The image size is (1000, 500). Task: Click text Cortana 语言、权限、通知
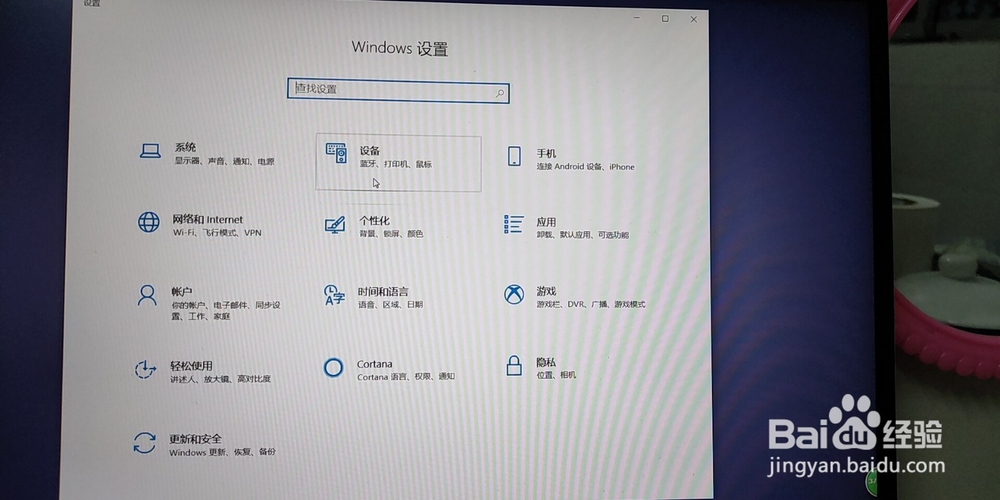click(406, 377)
